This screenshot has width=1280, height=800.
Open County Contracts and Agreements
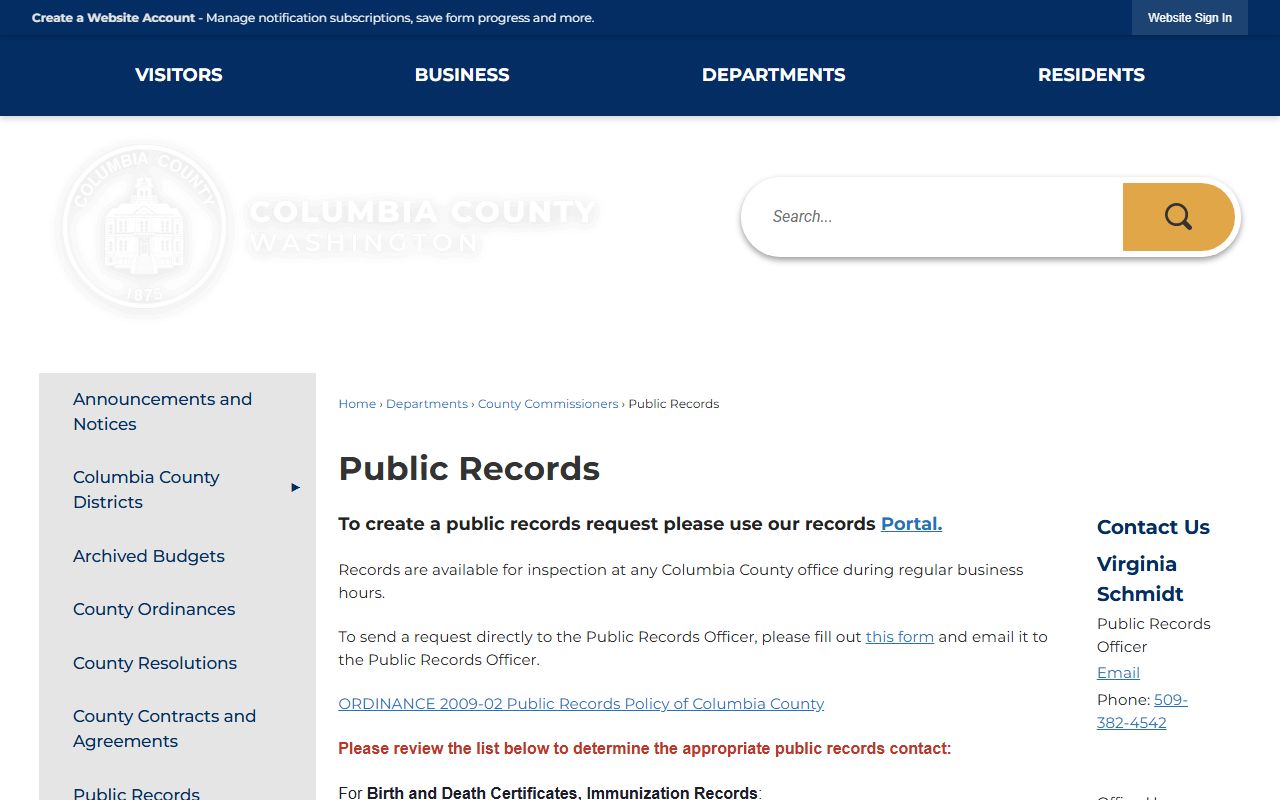(164, 728)
